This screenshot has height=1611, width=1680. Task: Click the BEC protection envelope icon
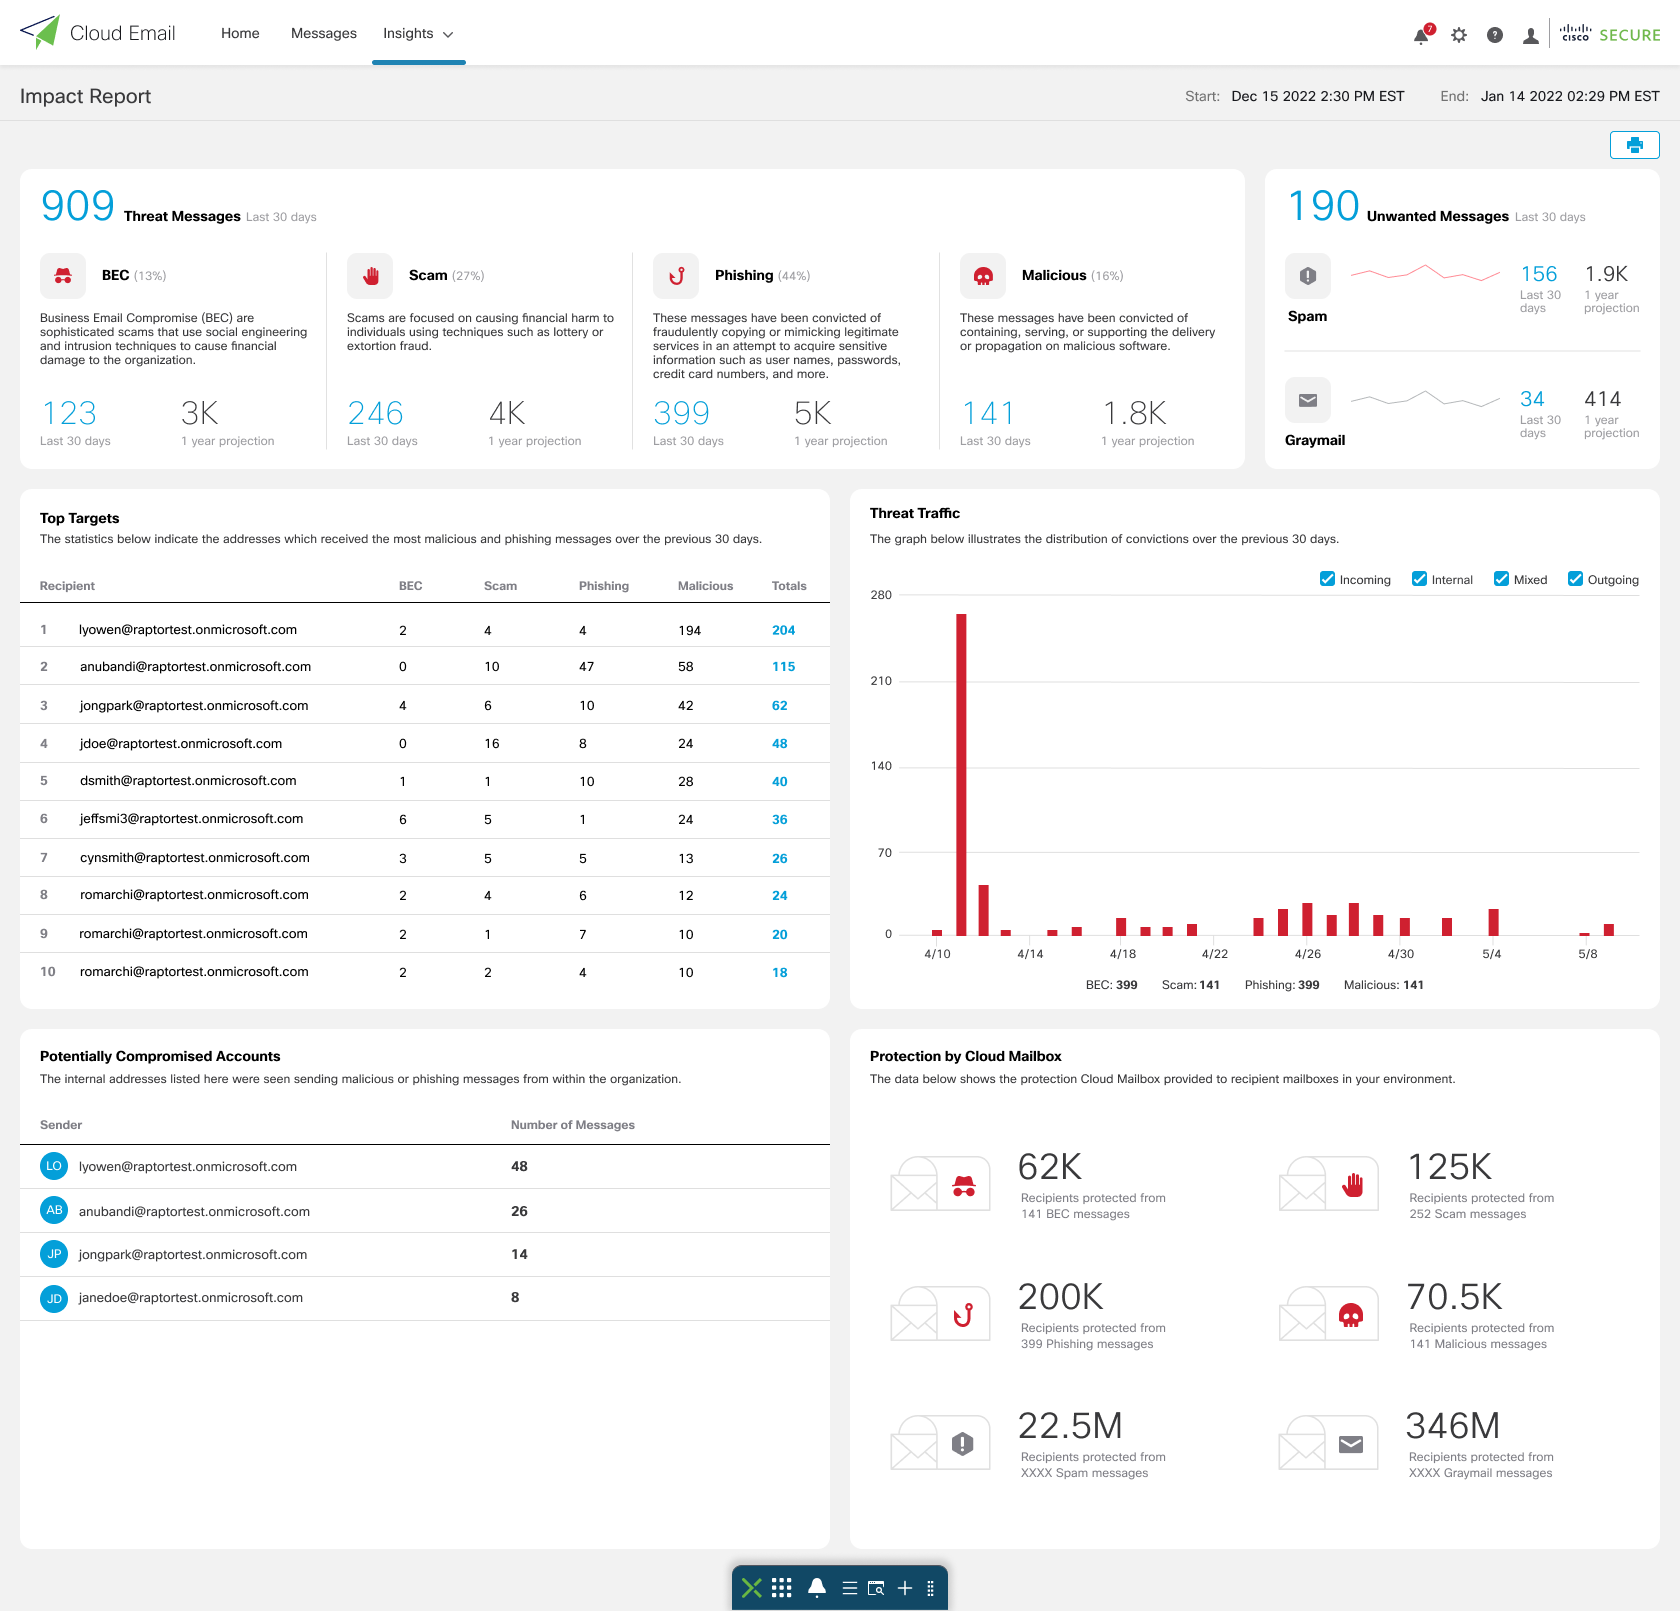pyautogui.click(x=940, y=1184)
